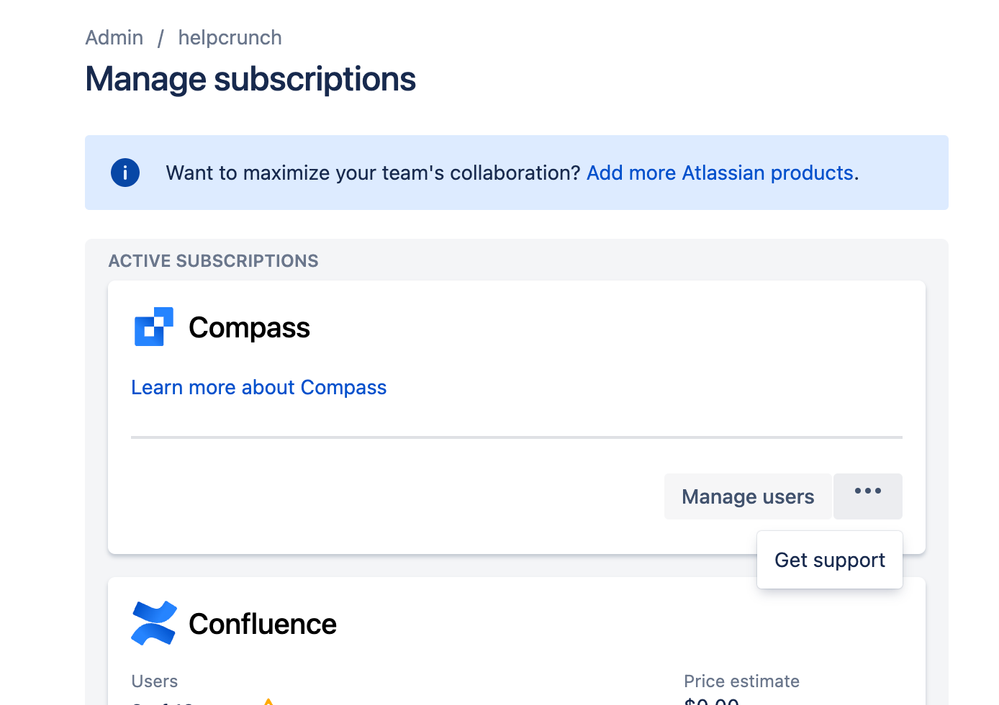Viewport: 999px width, 705px height.
Task: Toggle Compass more actions ellipsis menu
Action: 868,496
